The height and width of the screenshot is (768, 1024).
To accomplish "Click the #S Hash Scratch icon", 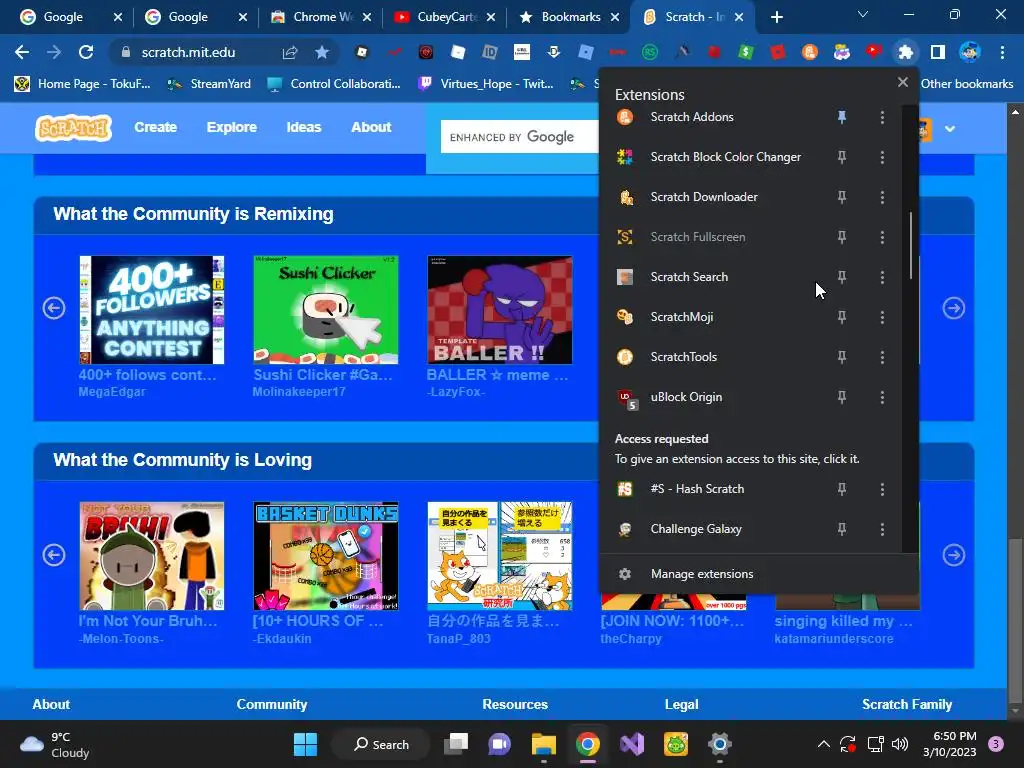I will point(625,489).
